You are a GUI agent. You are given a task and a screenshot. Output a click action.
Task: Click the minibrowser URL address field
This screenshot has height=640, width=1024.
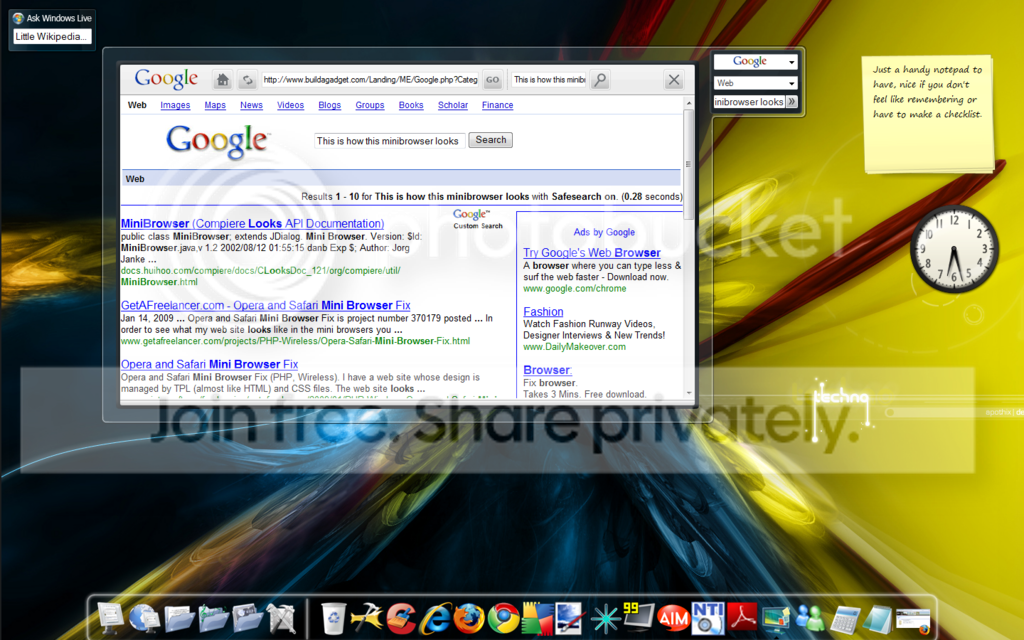tap(370, 80)
